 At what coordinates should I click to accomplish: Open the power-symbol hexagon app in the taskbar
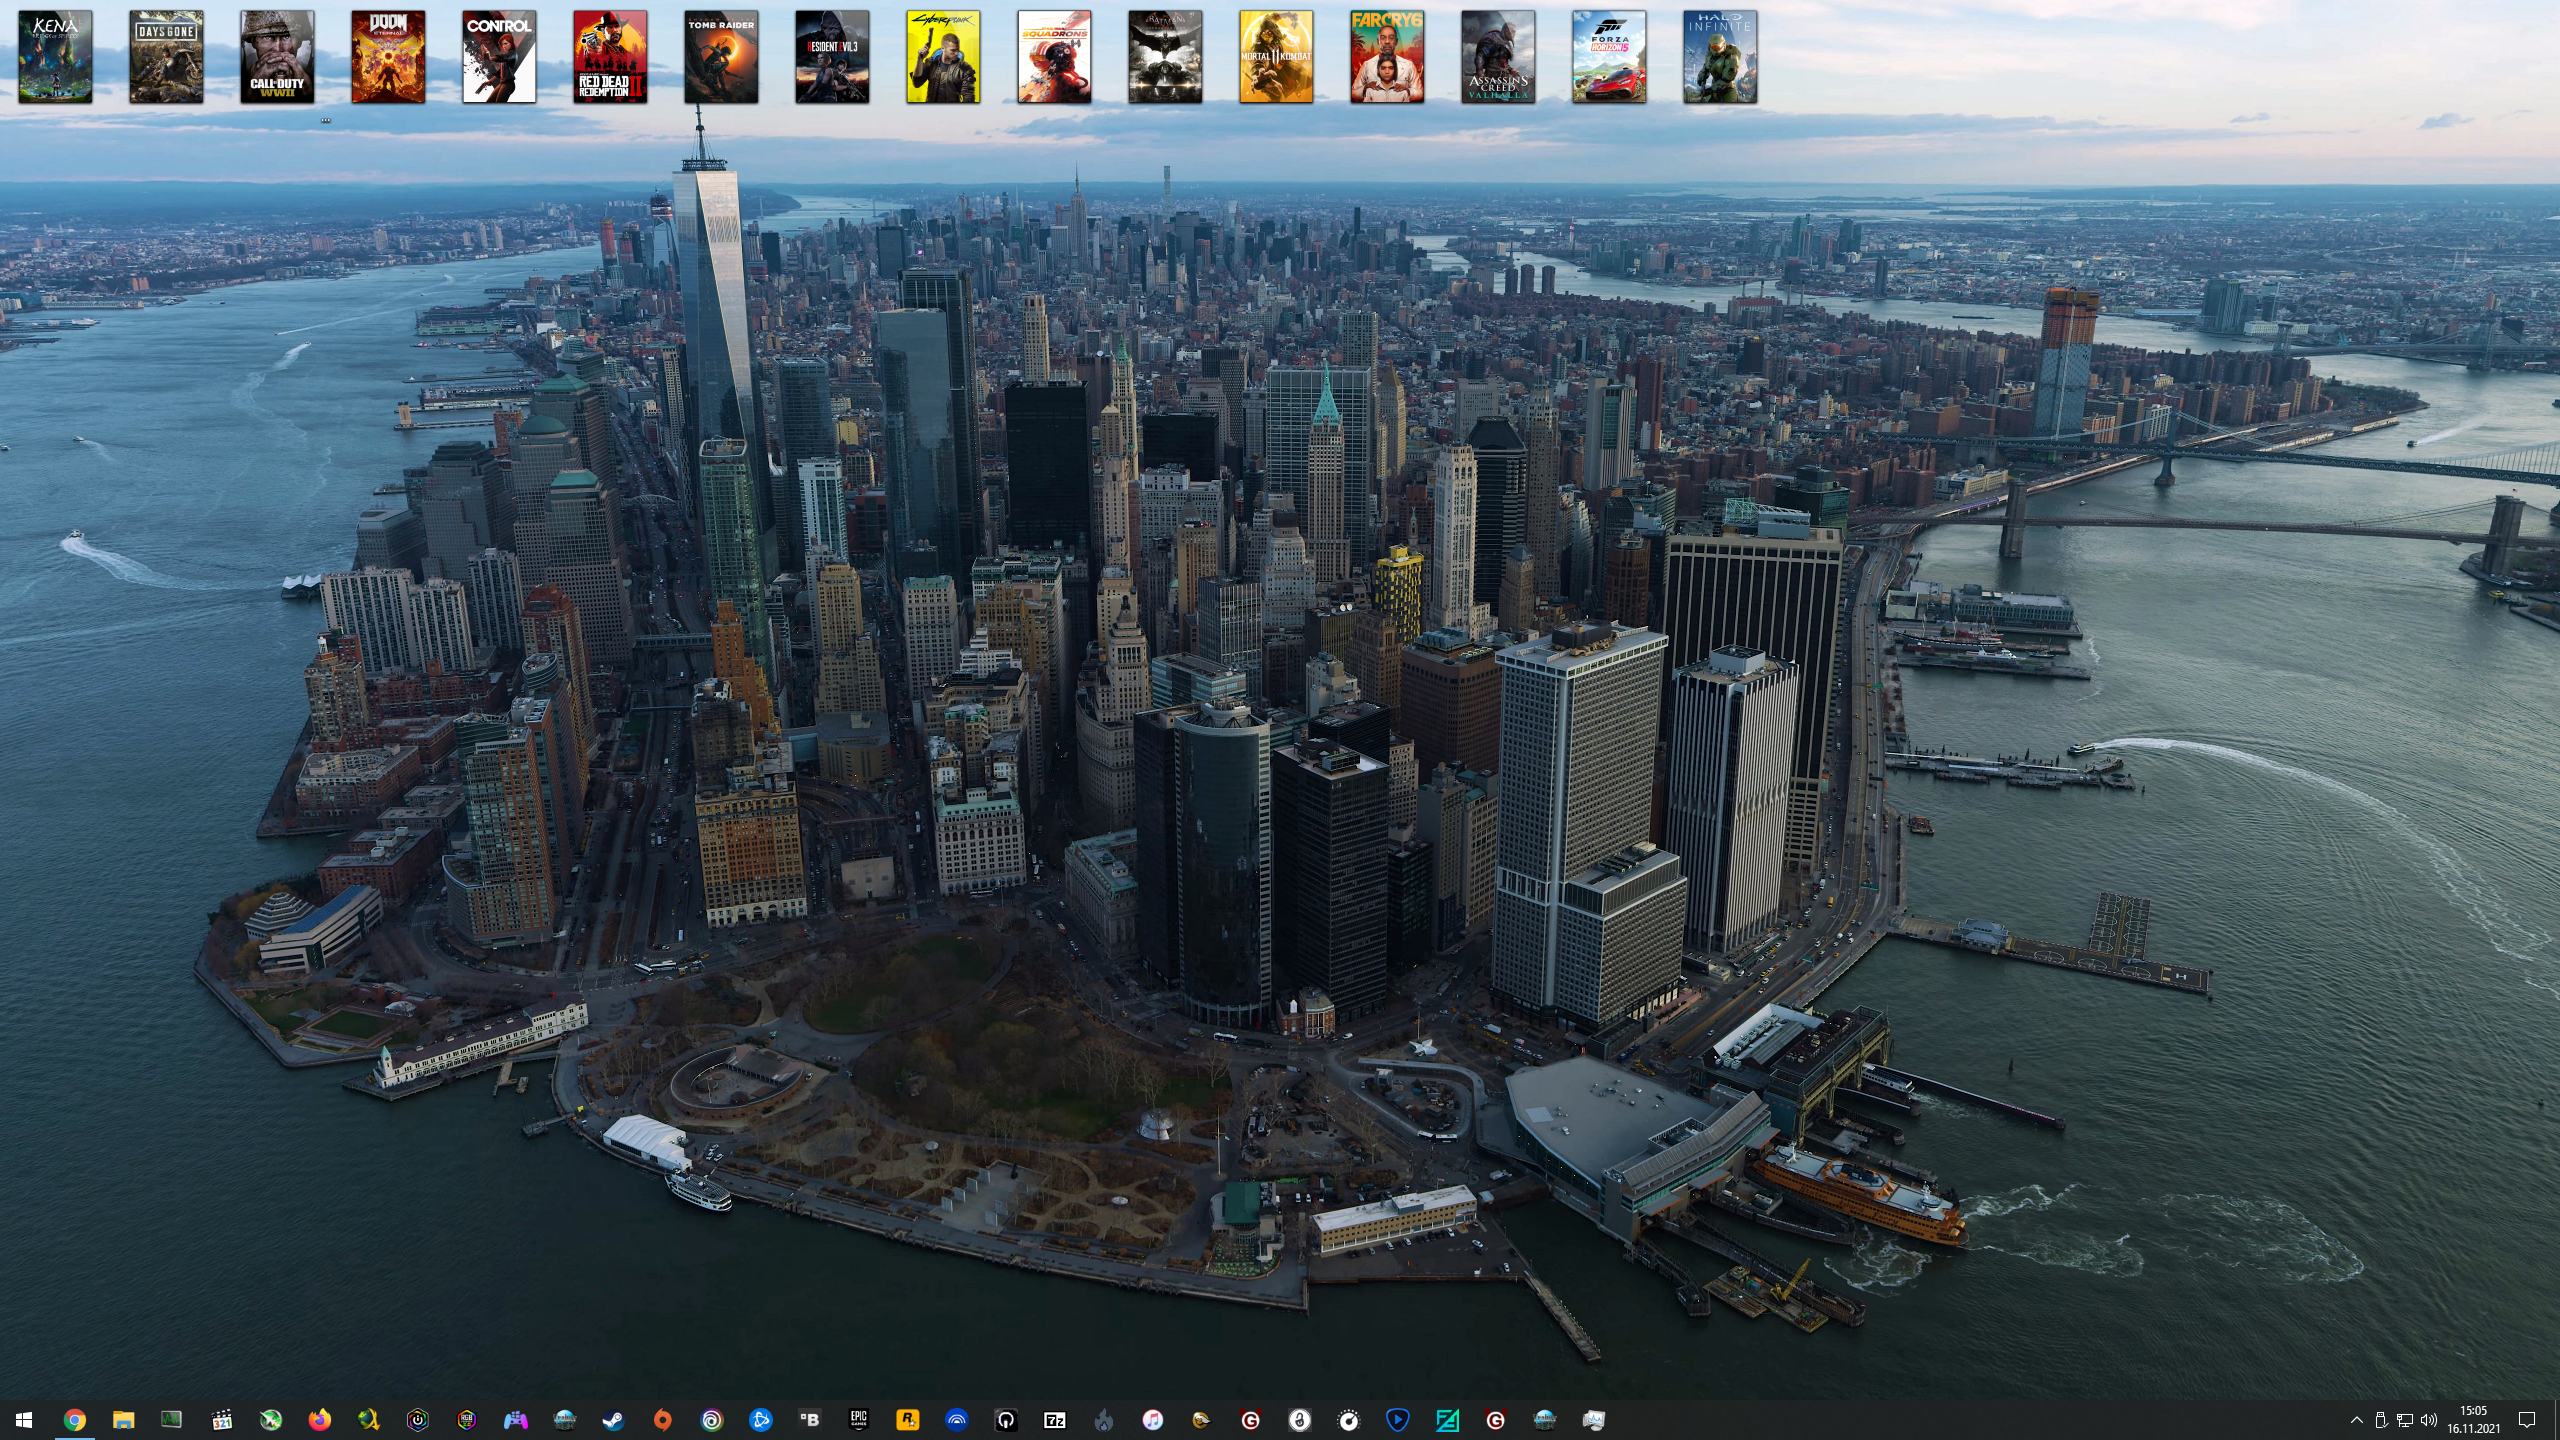click(x=417, y=1420)
